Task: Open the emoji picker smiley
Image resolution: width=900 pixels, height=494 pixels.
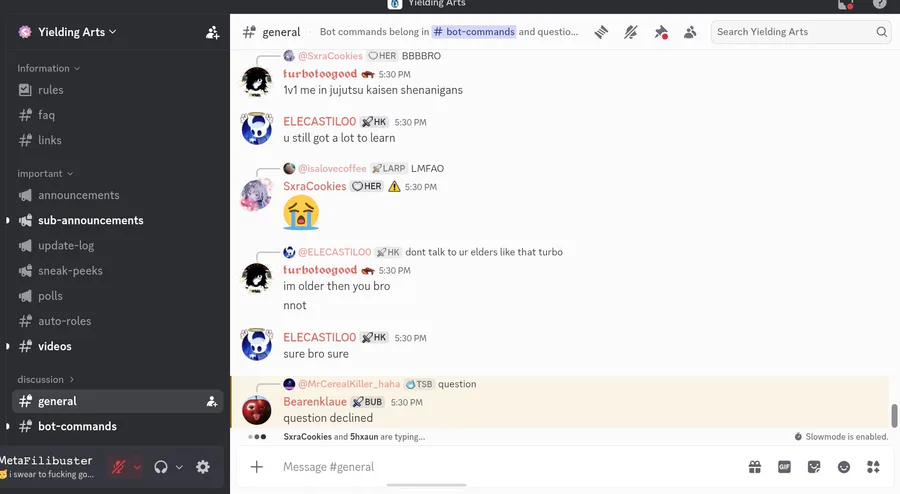Action: coord(844,467)
